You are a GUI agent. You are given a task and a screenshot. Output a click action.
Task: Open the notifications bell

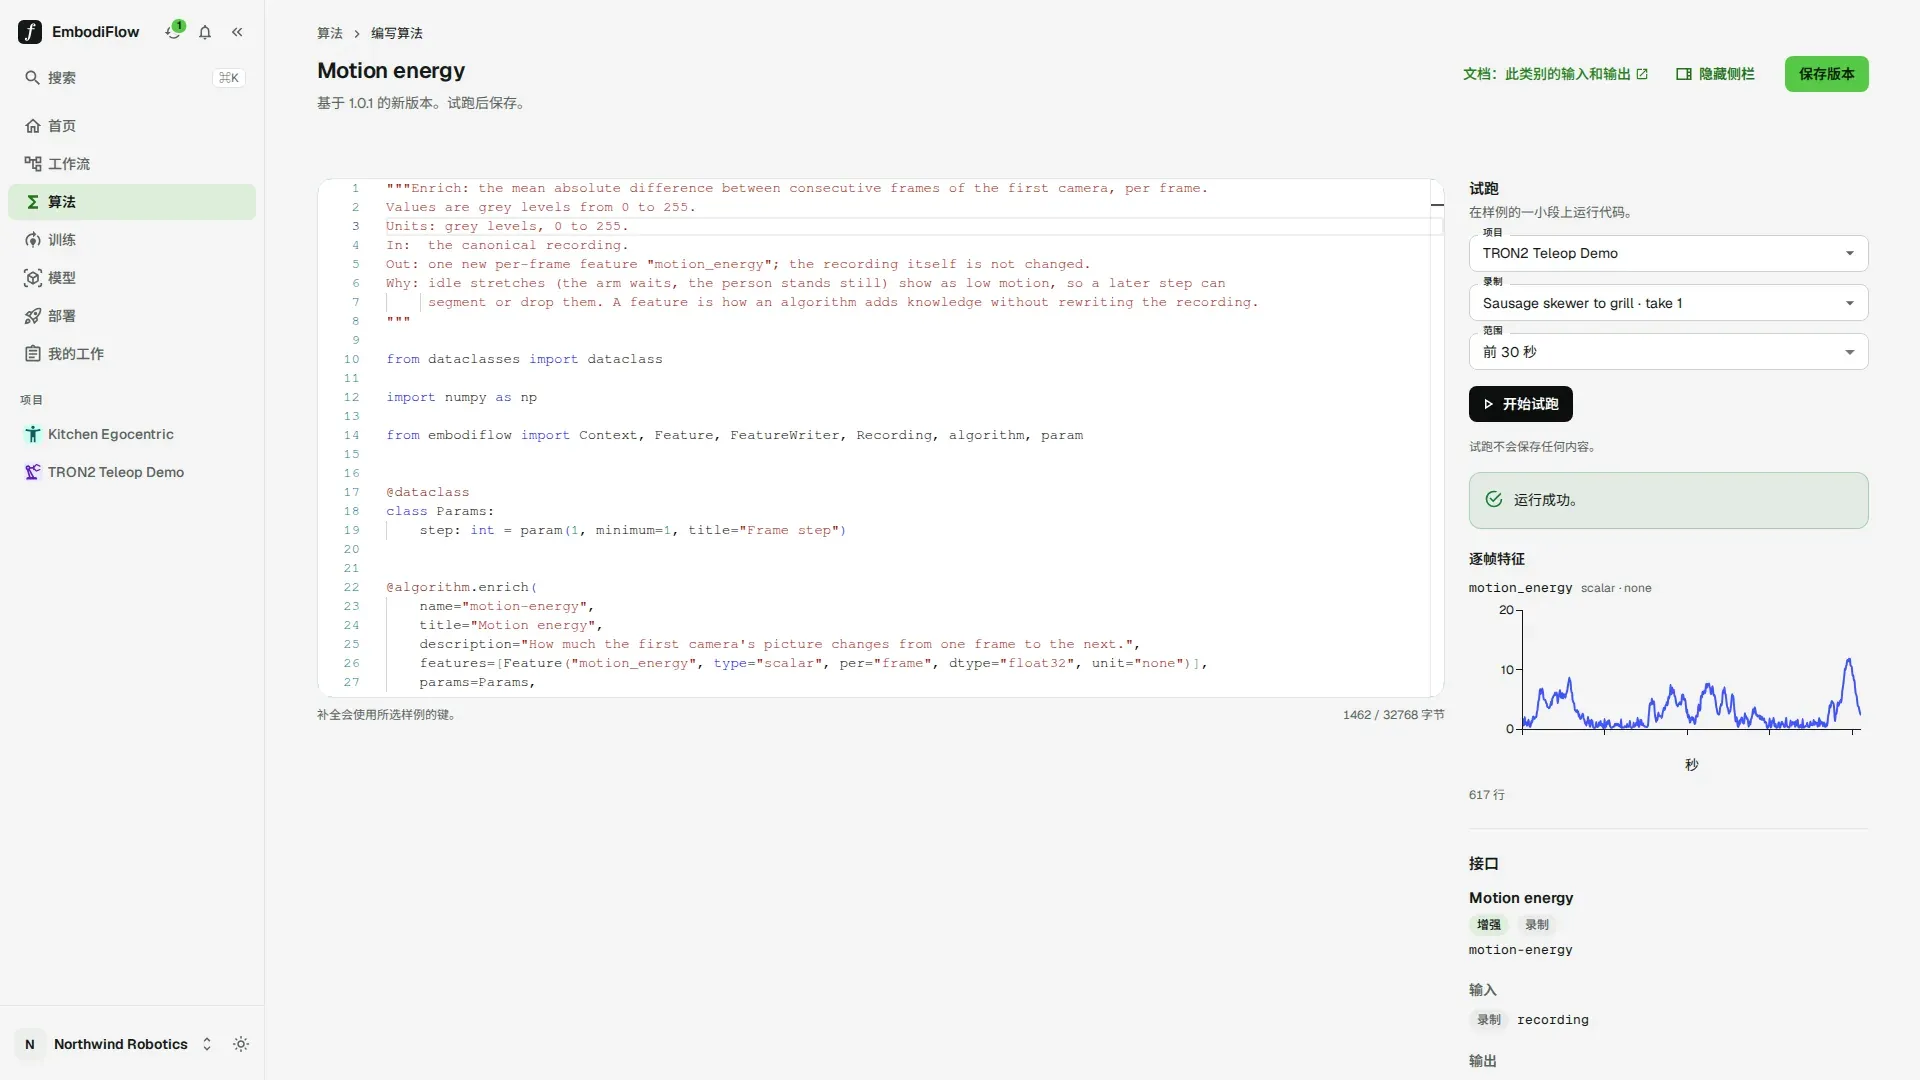[x=205, y=32]
